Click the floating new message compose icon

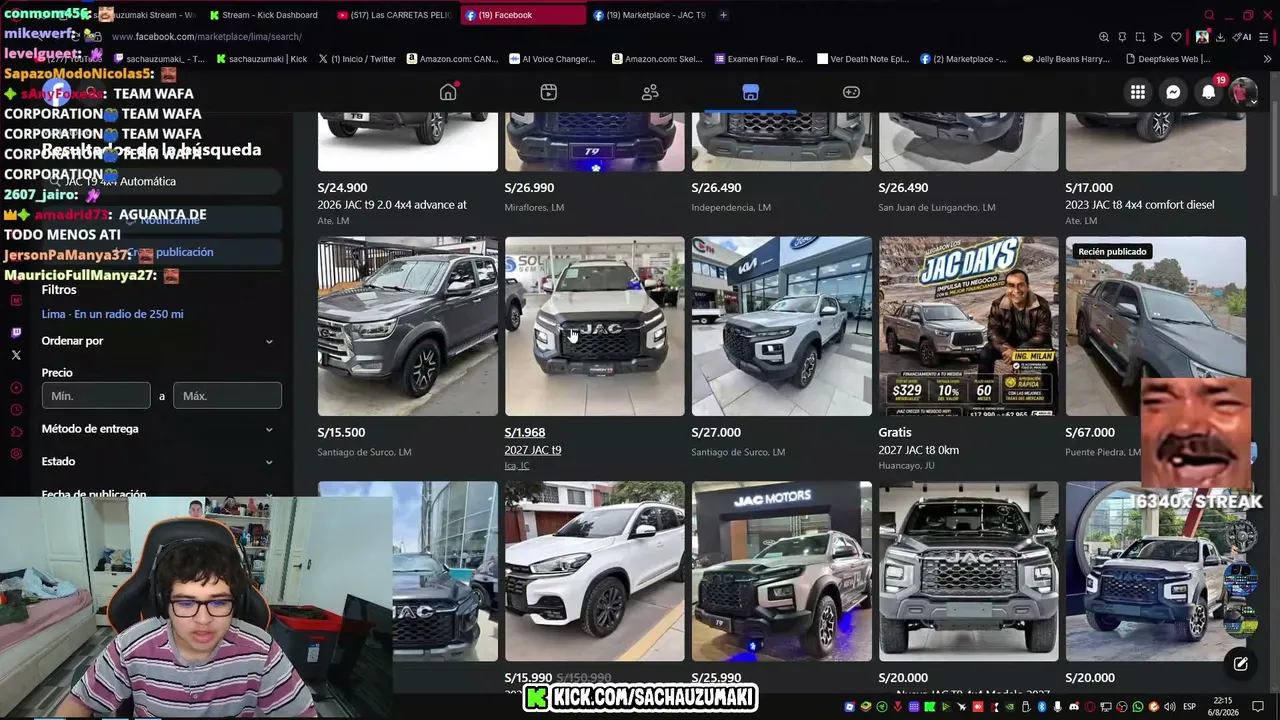coord(1241,663)
